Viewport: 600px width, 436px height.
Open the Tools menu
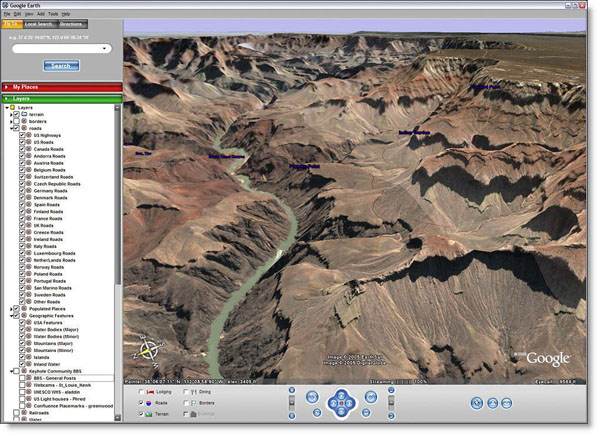pos(52,14)
